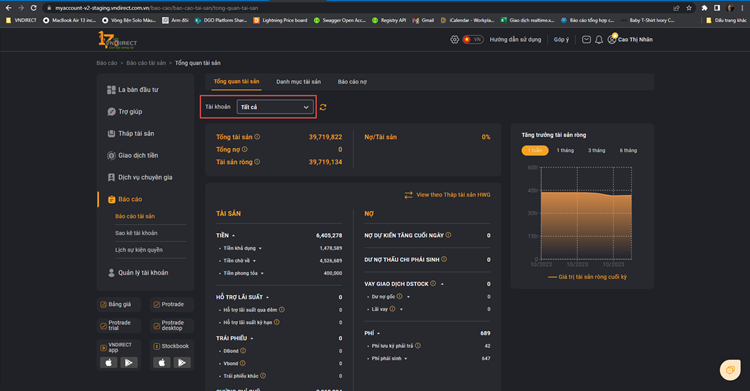Screen dimensions: 750x391
Task: Open App Store button for VNDIRECT app
Action: pos(109,362)
